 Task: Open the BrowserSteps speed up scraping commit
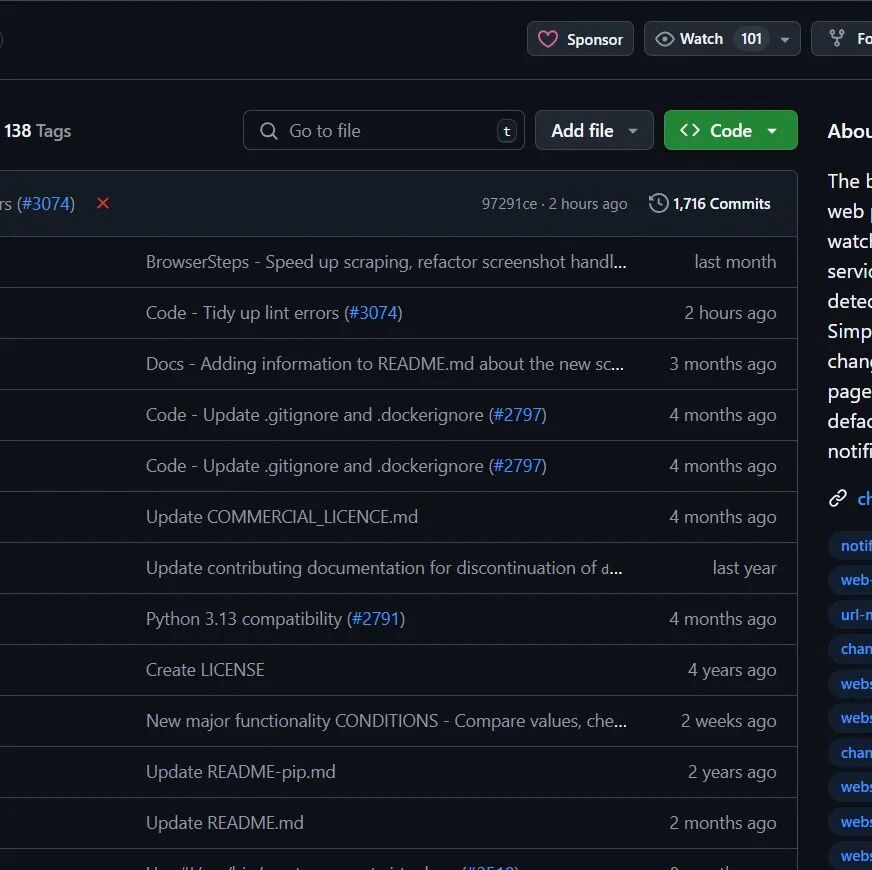tap(386, 262)
